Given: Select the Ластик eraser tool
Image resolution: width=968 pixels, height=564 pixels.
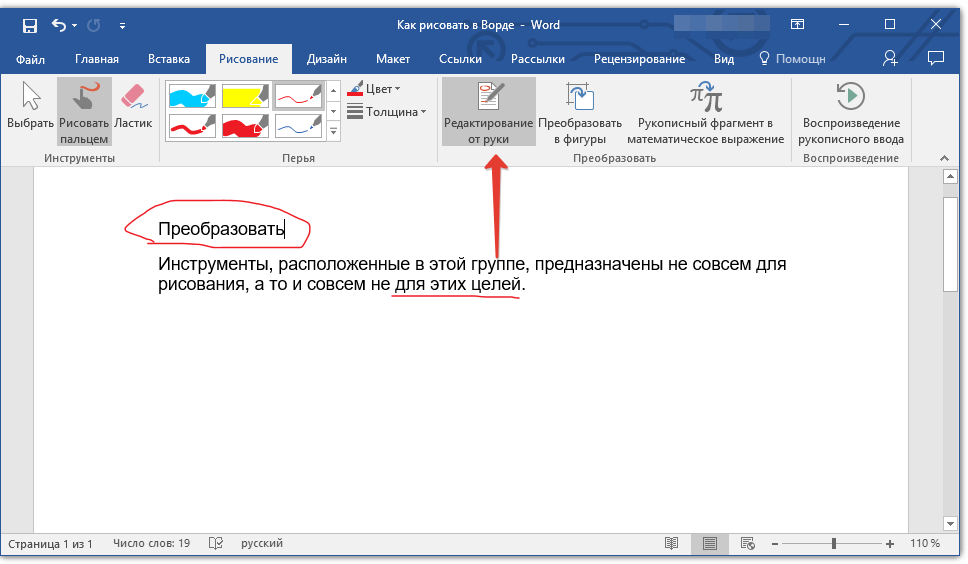Looking at the screenshot, I should click(x=133, y=108).
